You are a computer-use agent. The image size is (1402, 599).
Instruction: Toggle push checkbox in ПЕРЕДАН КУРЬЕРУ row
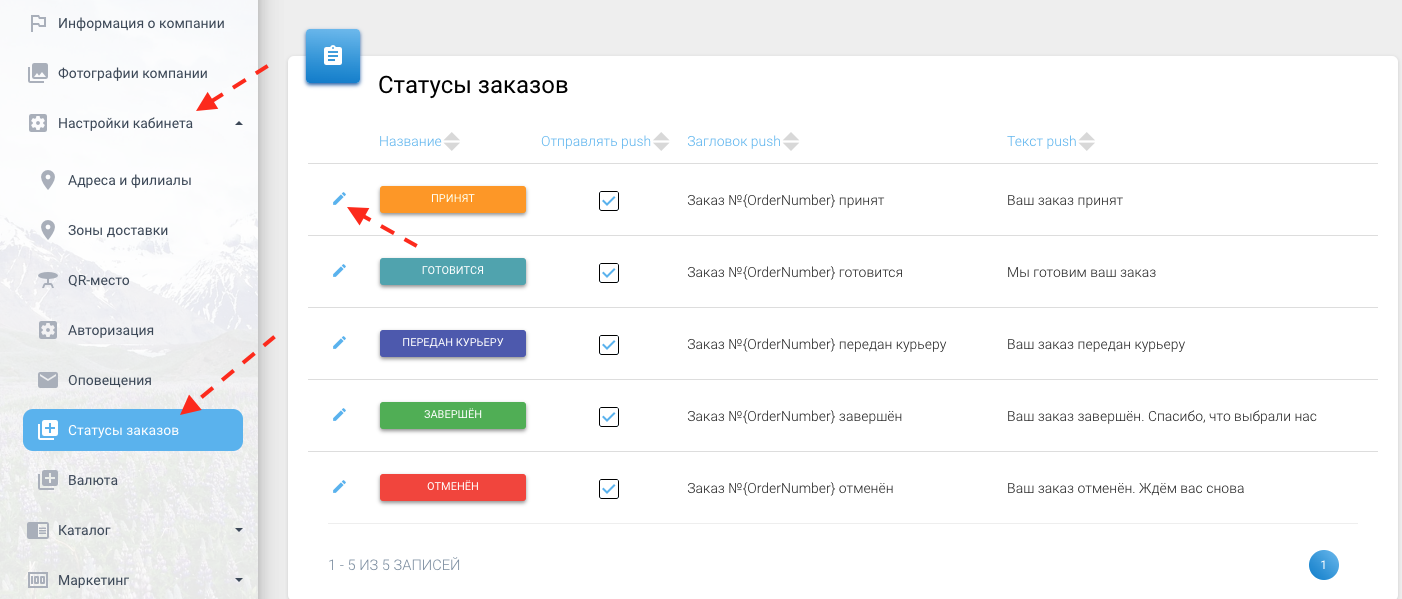[x=608, y=345]
